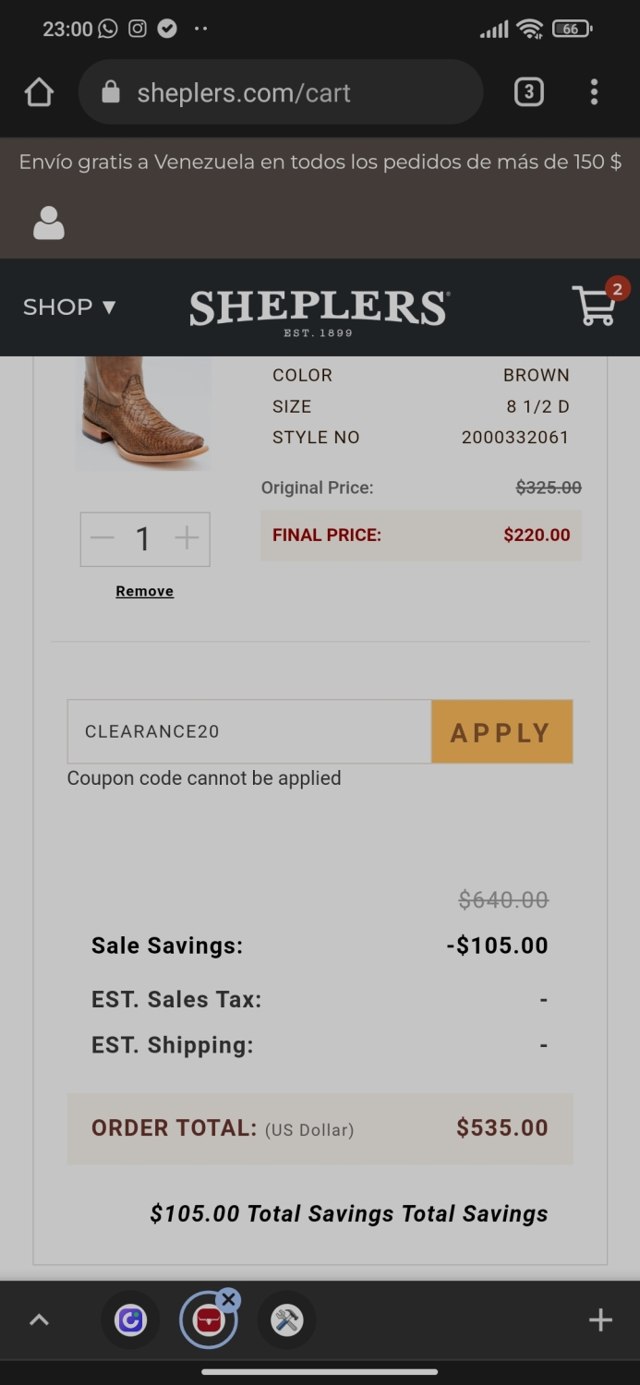The height and width of the screenshot is (1385, 640).
Task: Decrease boot quantity with minus button
Action: [102, 539]
